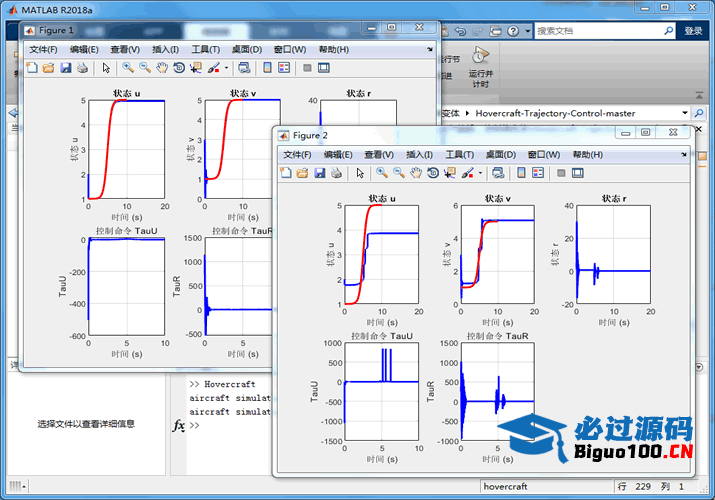Toggle Edit Plot arrow in Figure 2 toolbar
Viewport: 715px width, 500px height.
(360, 173)
